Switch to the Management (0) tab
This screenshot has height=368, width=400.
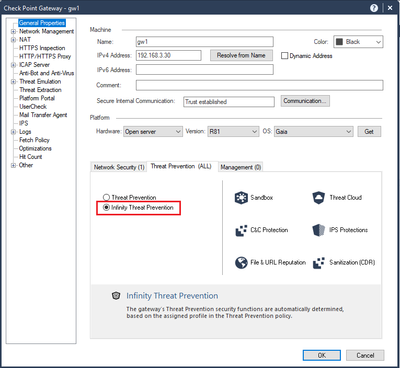click(x=241, y=167)
